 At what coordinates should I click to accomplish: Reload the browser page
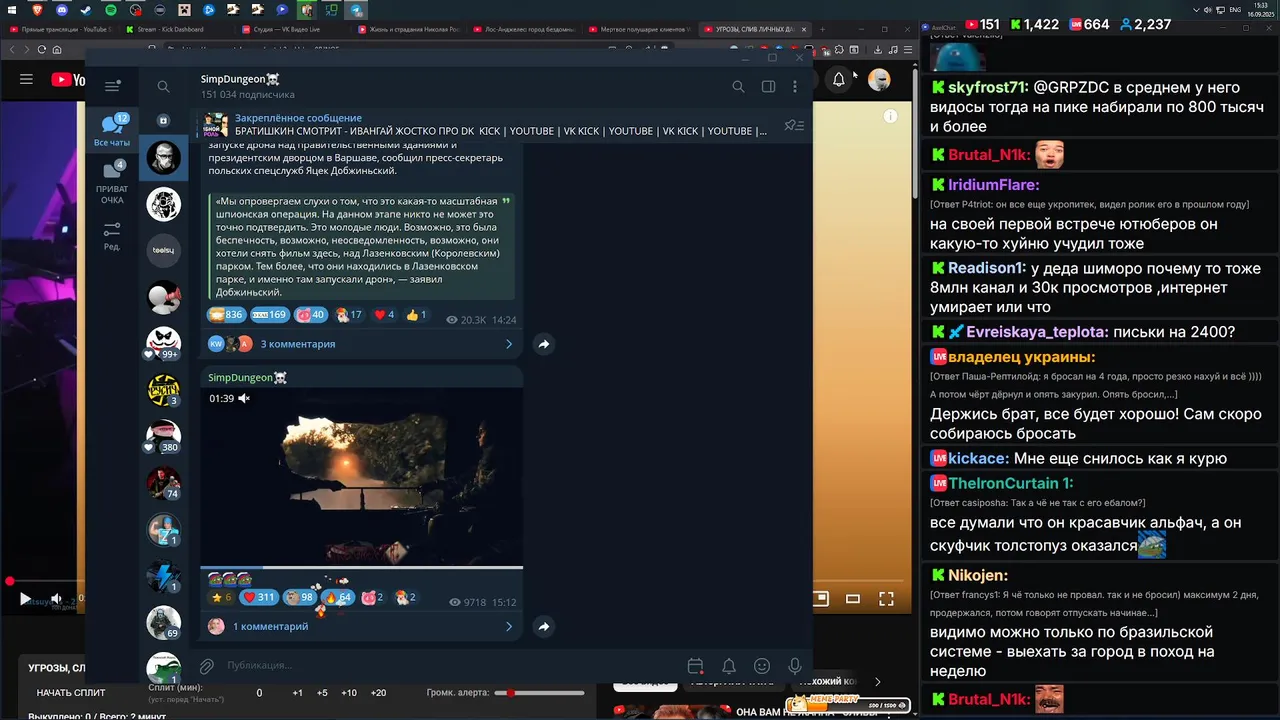[42, 49]
